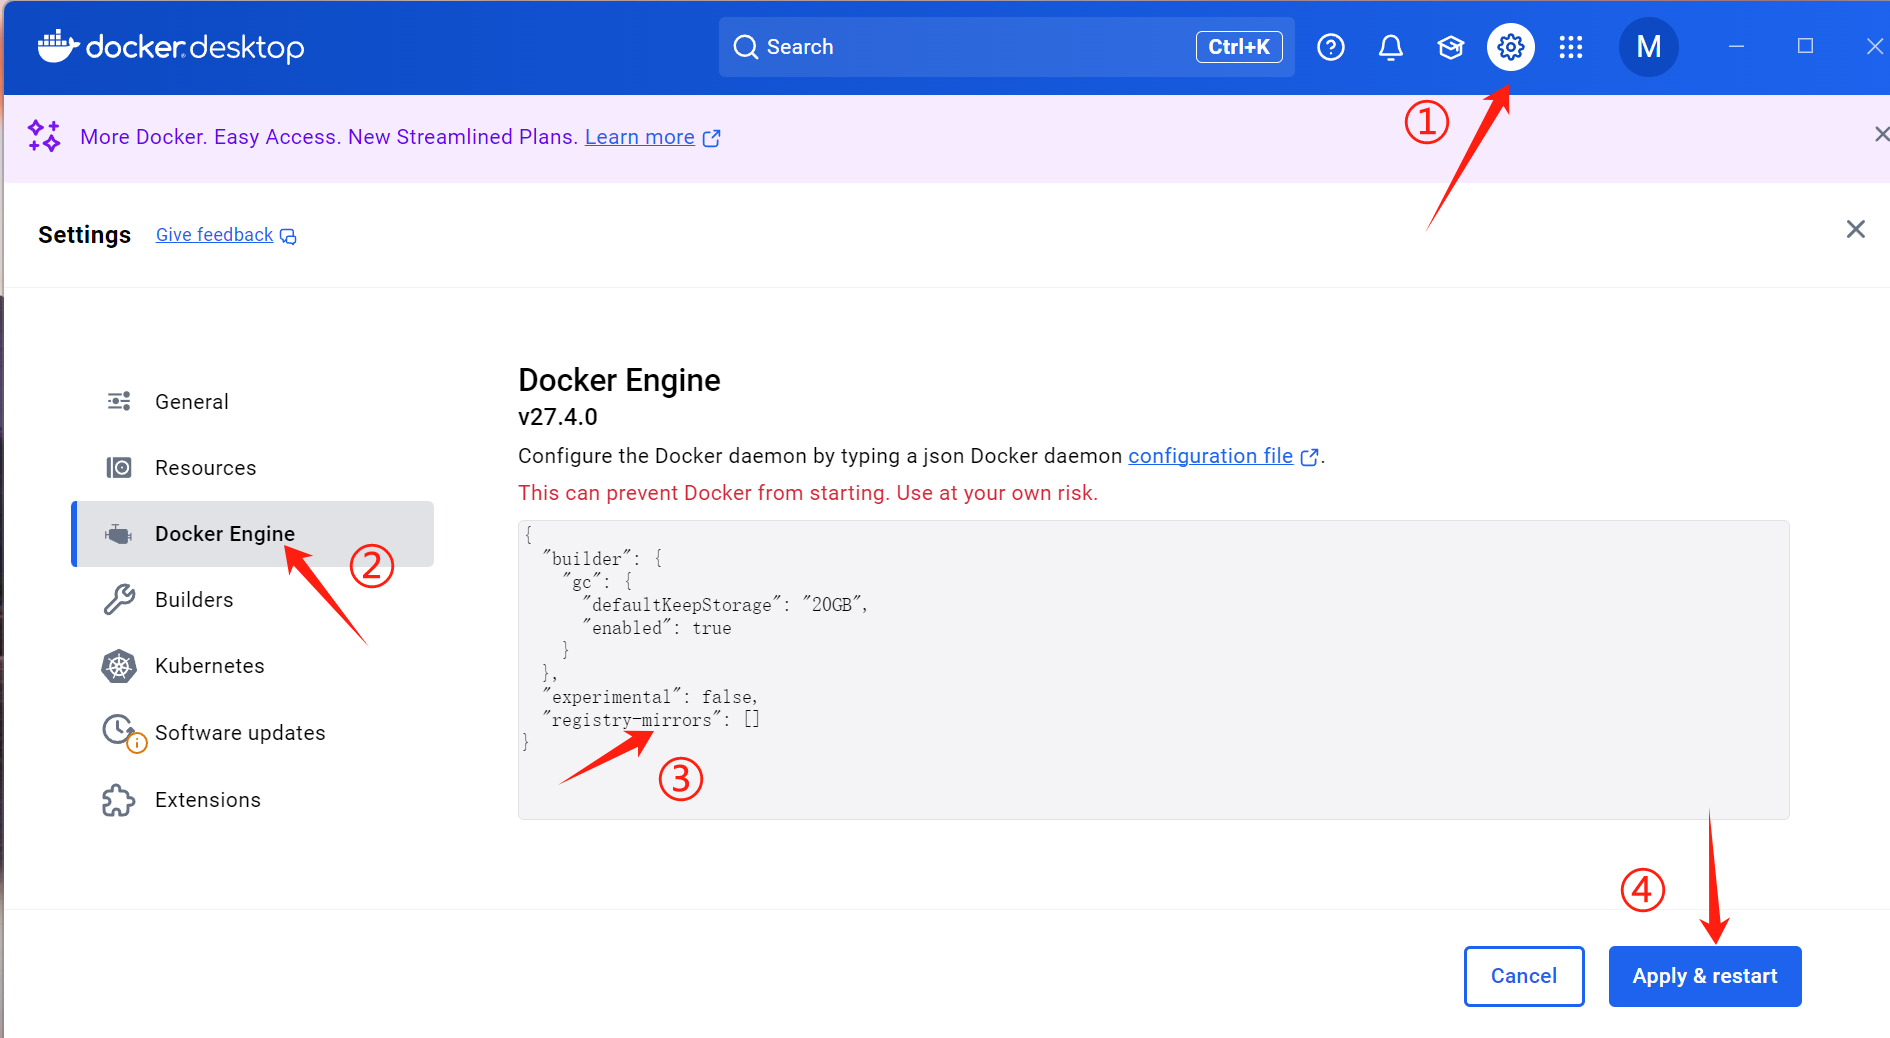Open Docker Desktop settings via gear icon
The height and width of the screenshot is (1038, 1890).
coord(1510,46)
